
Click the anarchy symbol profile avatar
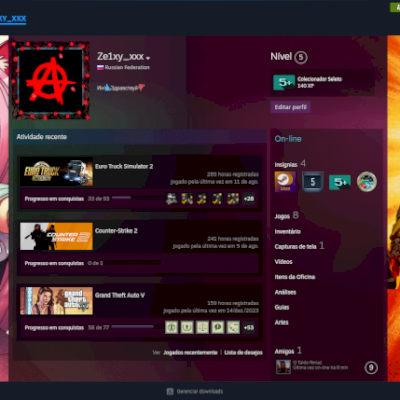point(51,80)
